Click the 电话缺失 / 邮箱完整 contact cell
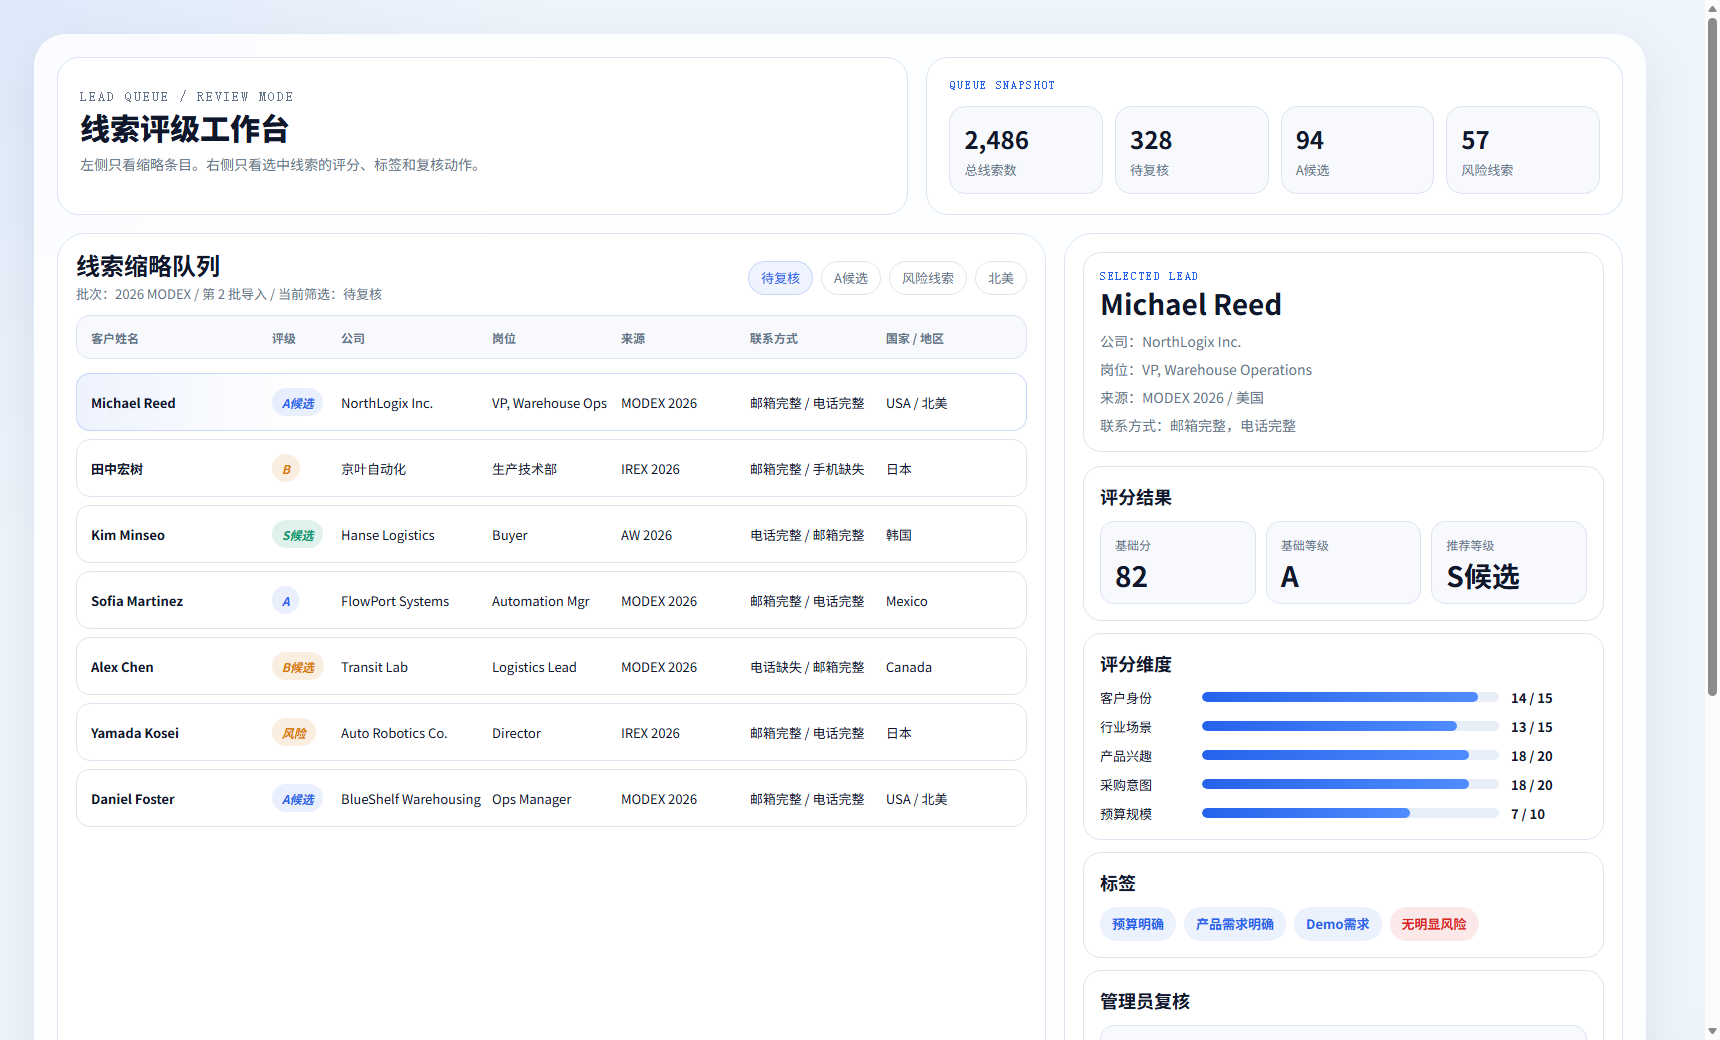Image resolution: width=1720 pixels, height=1040 pixels. tap(807, 667)
